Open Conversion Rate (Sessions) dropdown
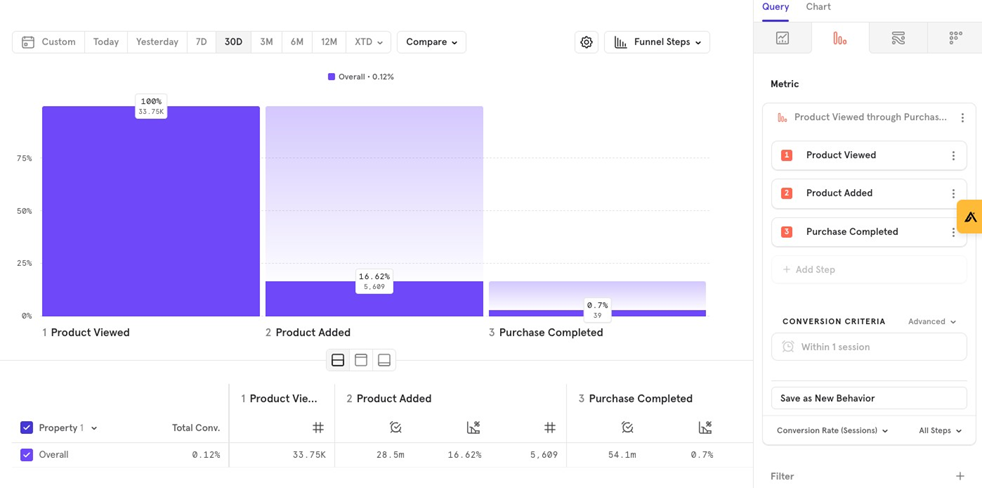 [832, 431]
